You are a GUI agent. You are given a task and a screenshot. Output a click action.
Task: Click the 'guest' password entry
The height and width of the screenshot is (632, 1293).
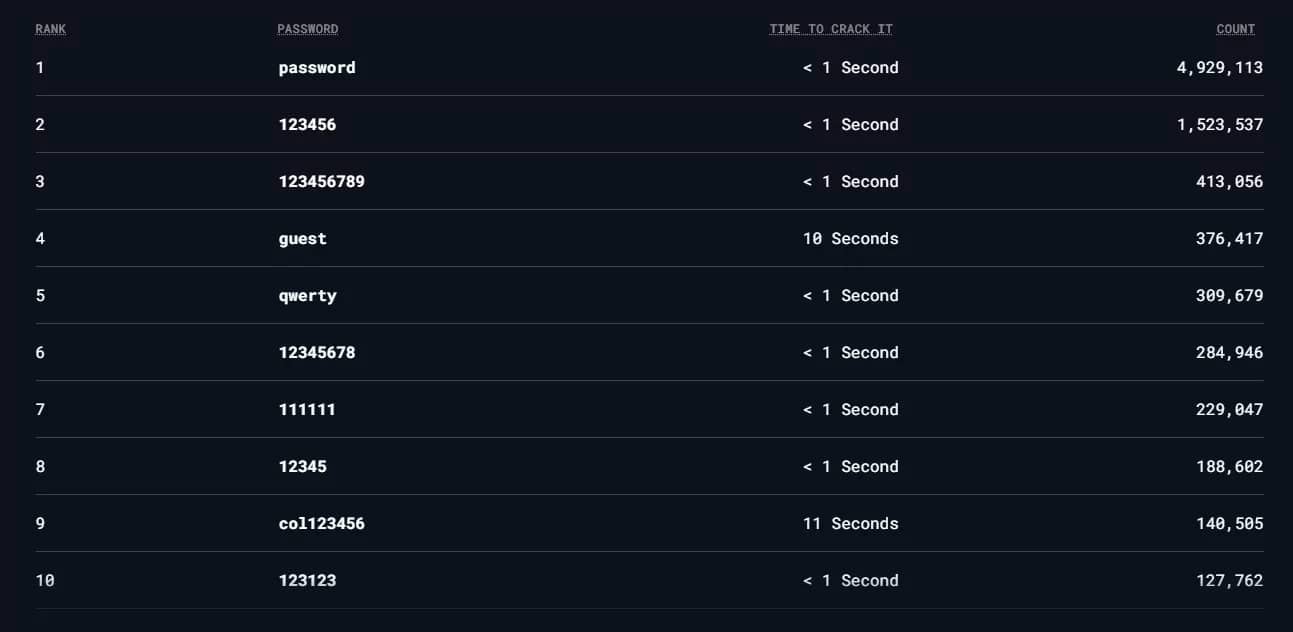click(x=302, y=239)
